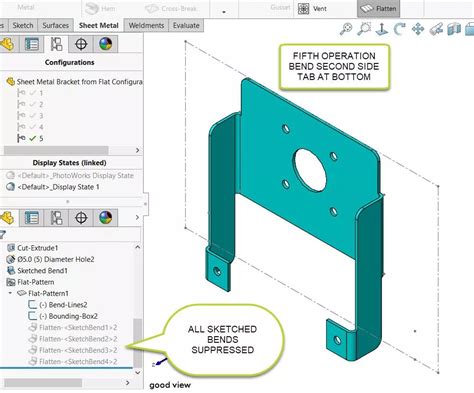Select the greyed Hem tool
Screen dimensions: 474x393
(x=100, y=9)
